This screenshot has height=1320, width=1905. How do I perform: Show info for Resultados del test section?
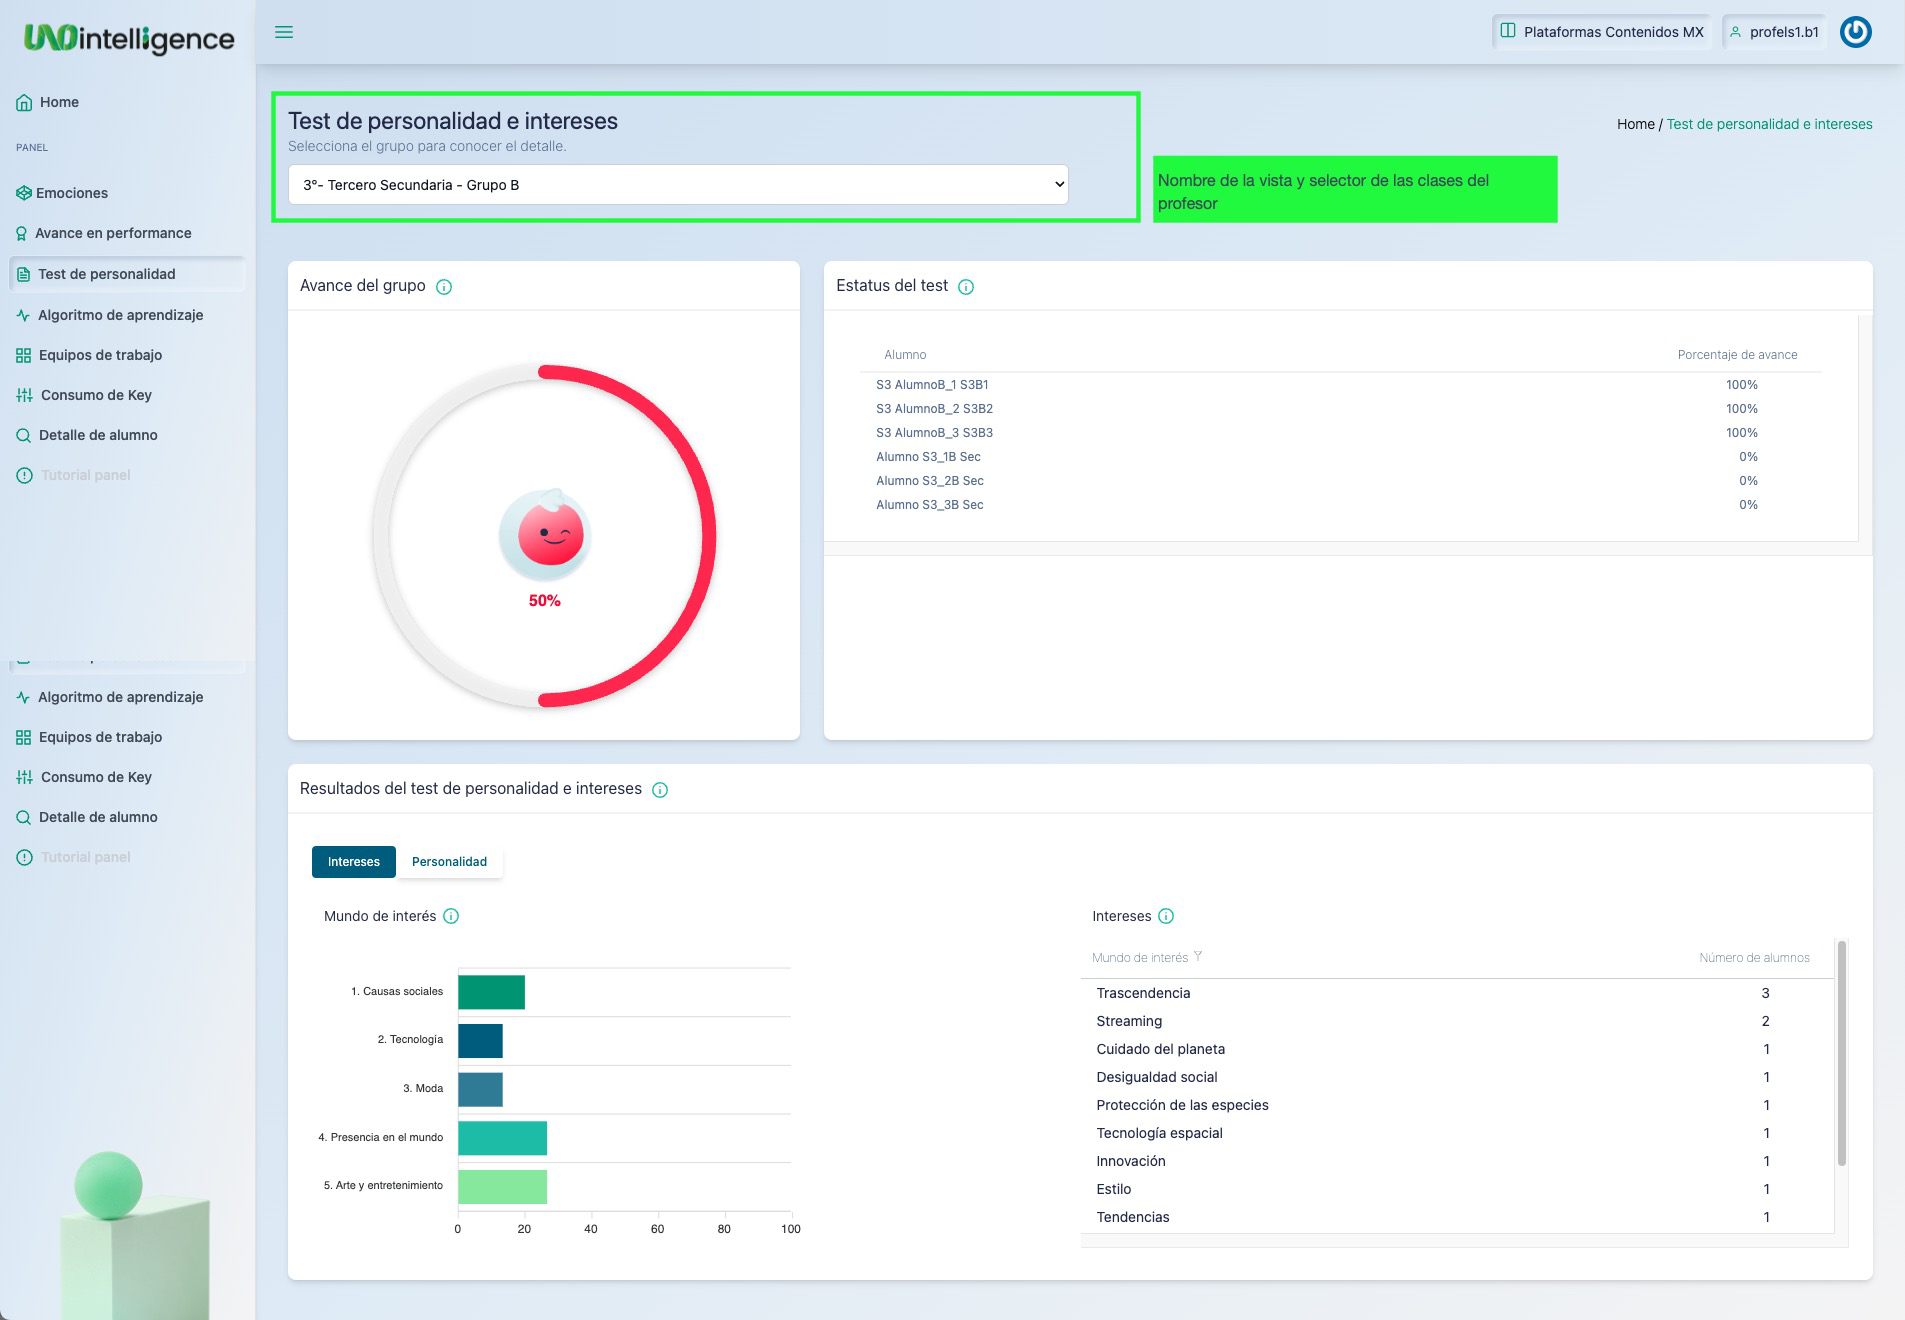tap(660, 790)
